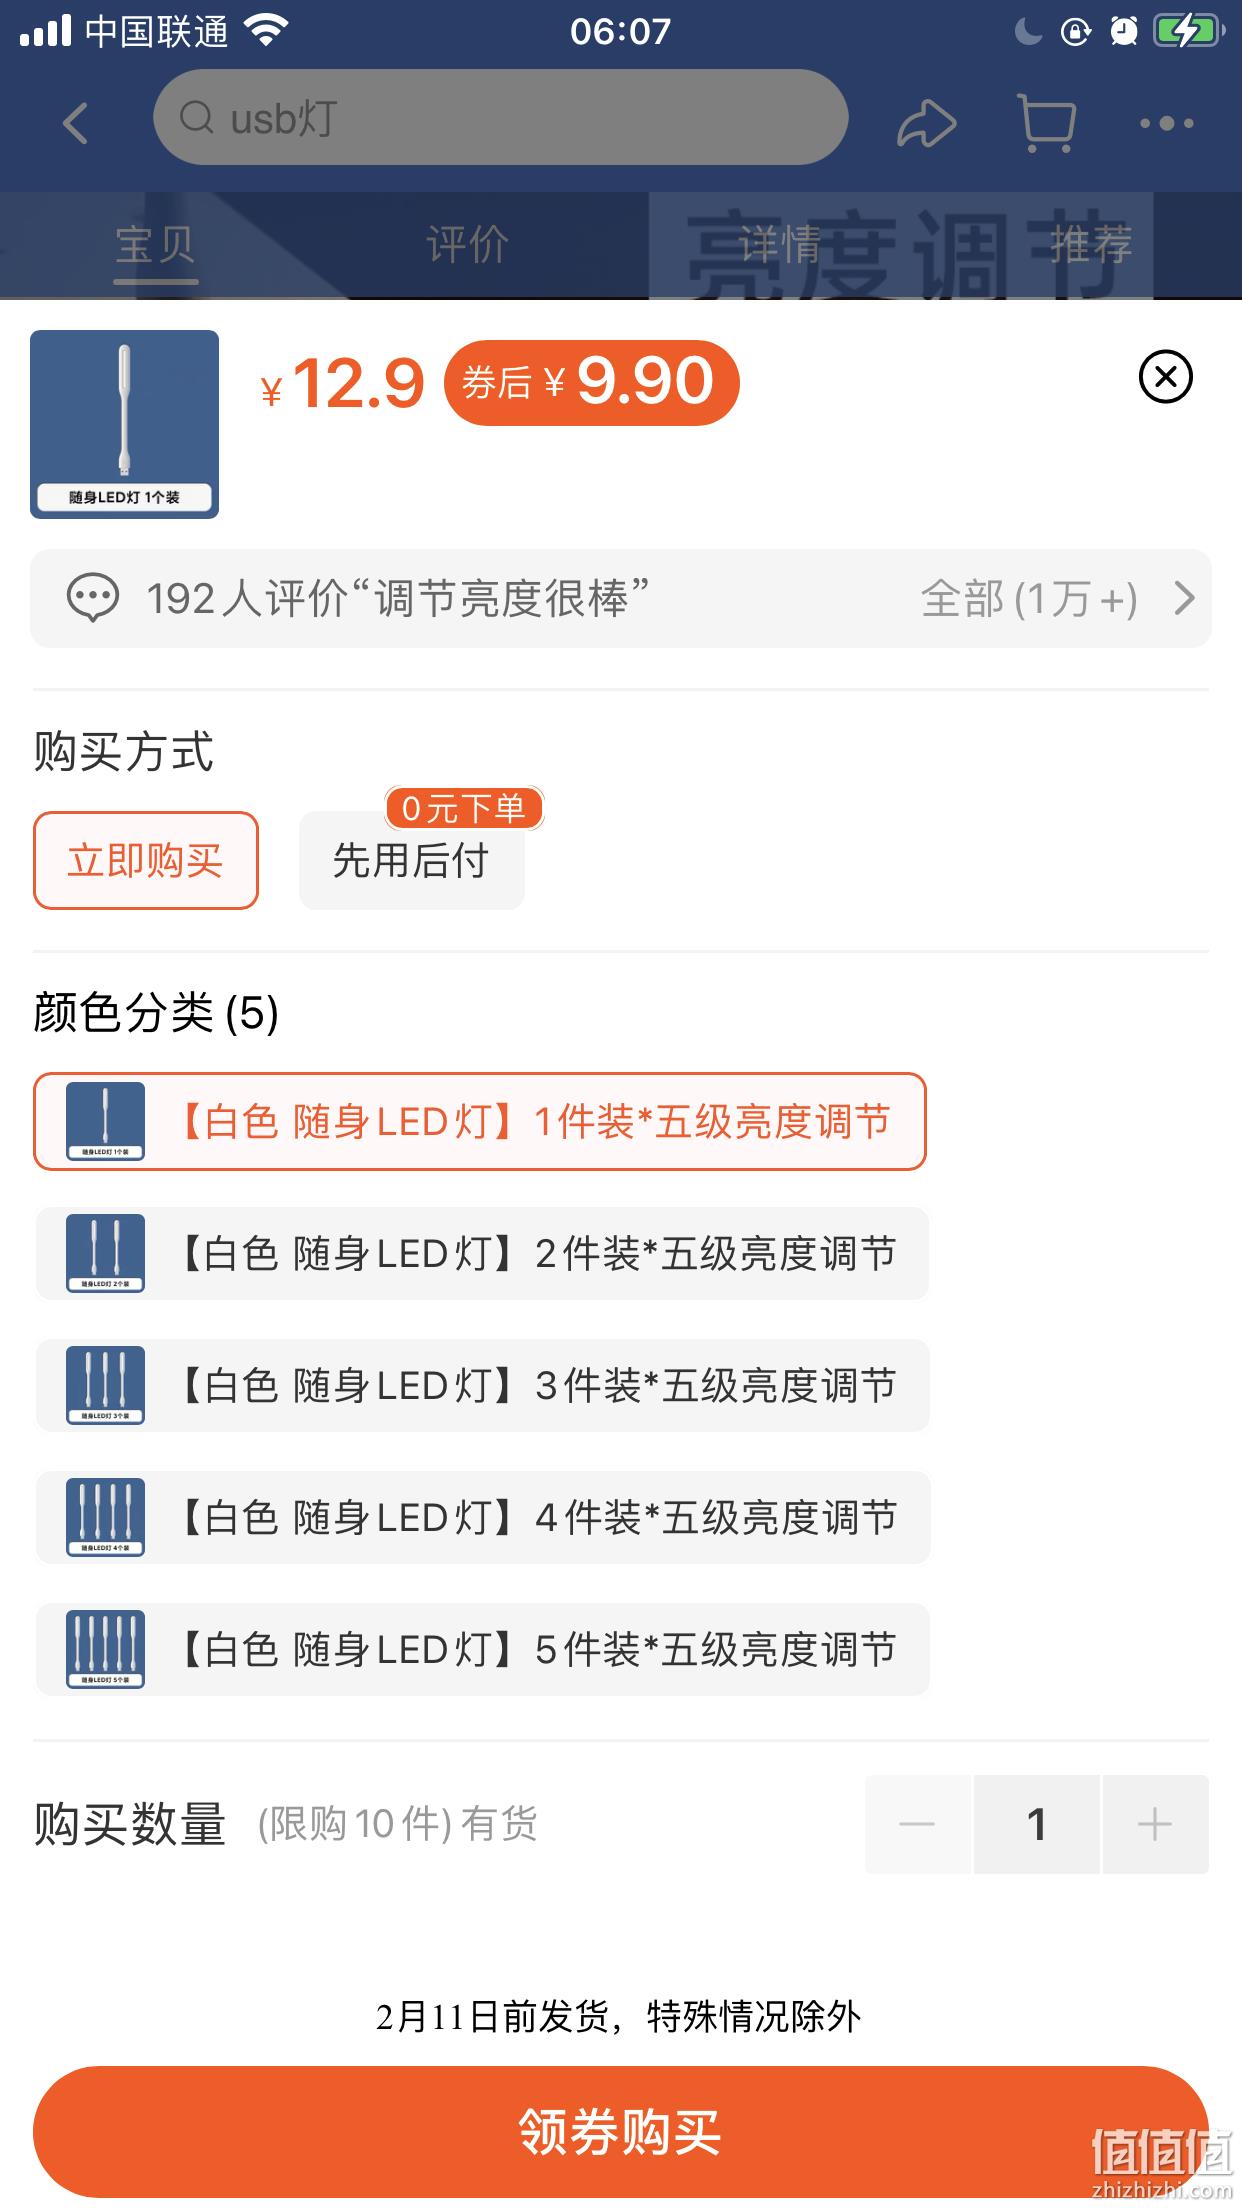Open the three-dot more menu

pos(1167,124)
